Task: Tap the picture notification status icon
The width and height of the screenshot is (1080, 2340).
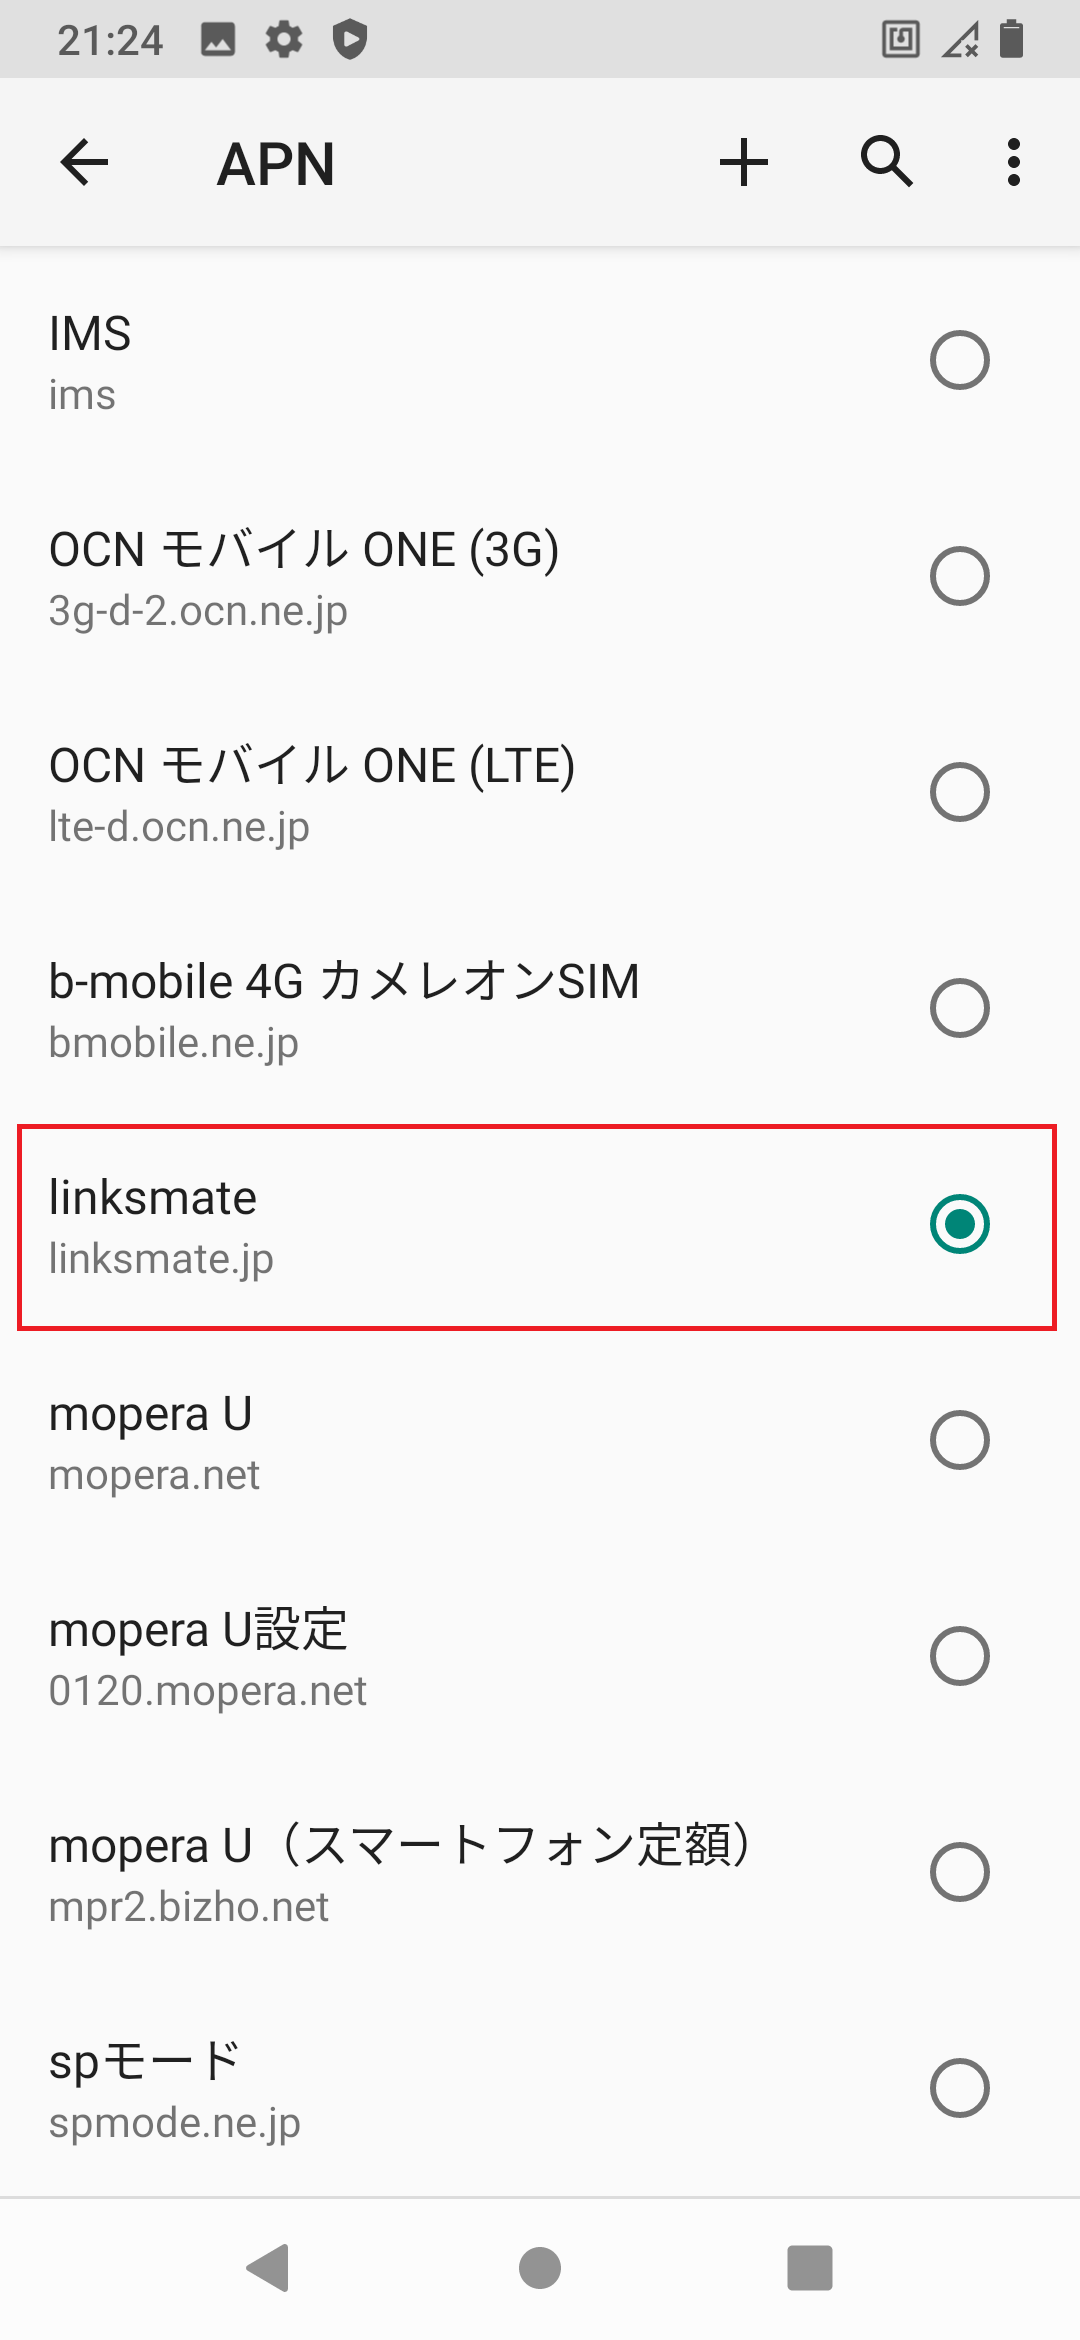Action: click(x=218, y=40)
